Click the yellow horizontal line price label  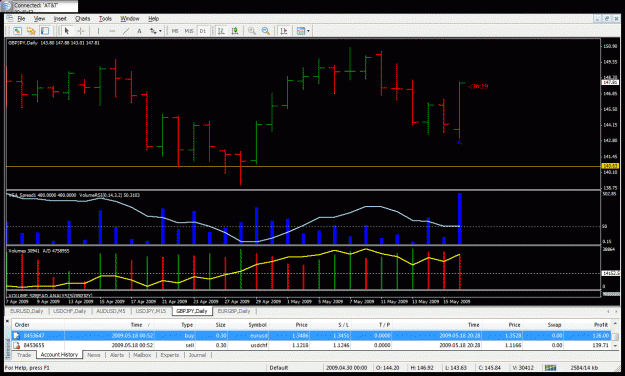tap(610, 166)
